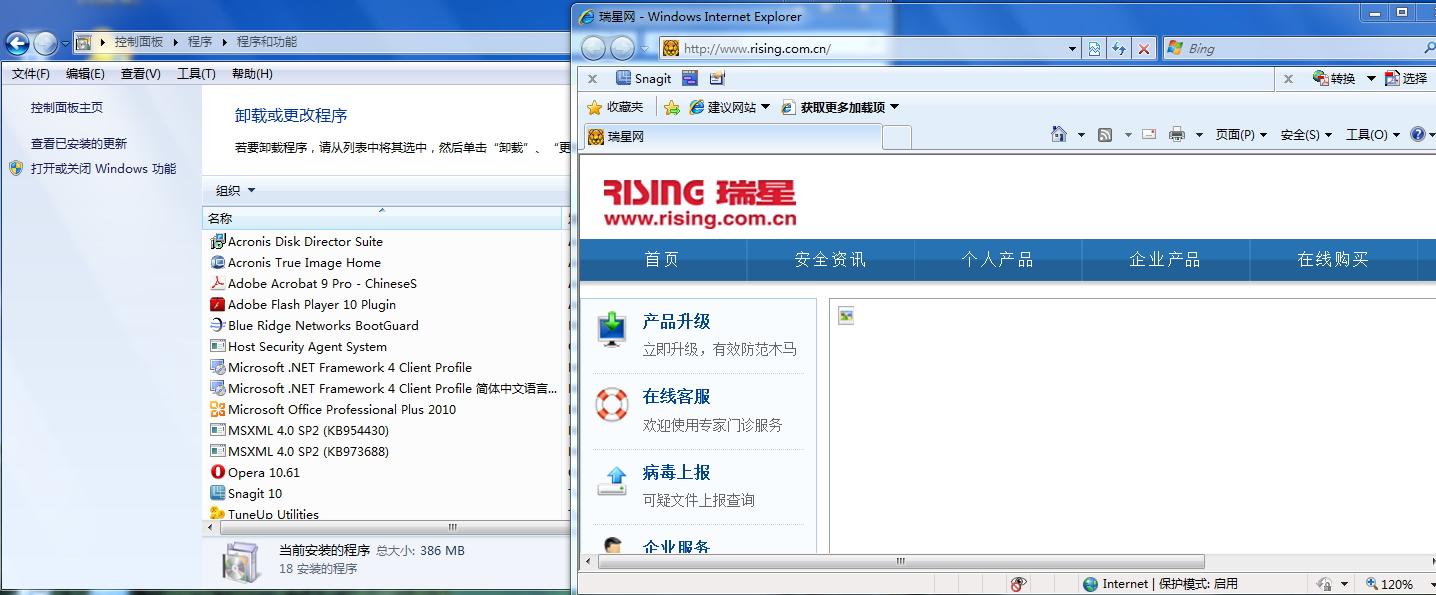
Task: Select the 瑞星网 browser tab
Action: coord(732,137)
